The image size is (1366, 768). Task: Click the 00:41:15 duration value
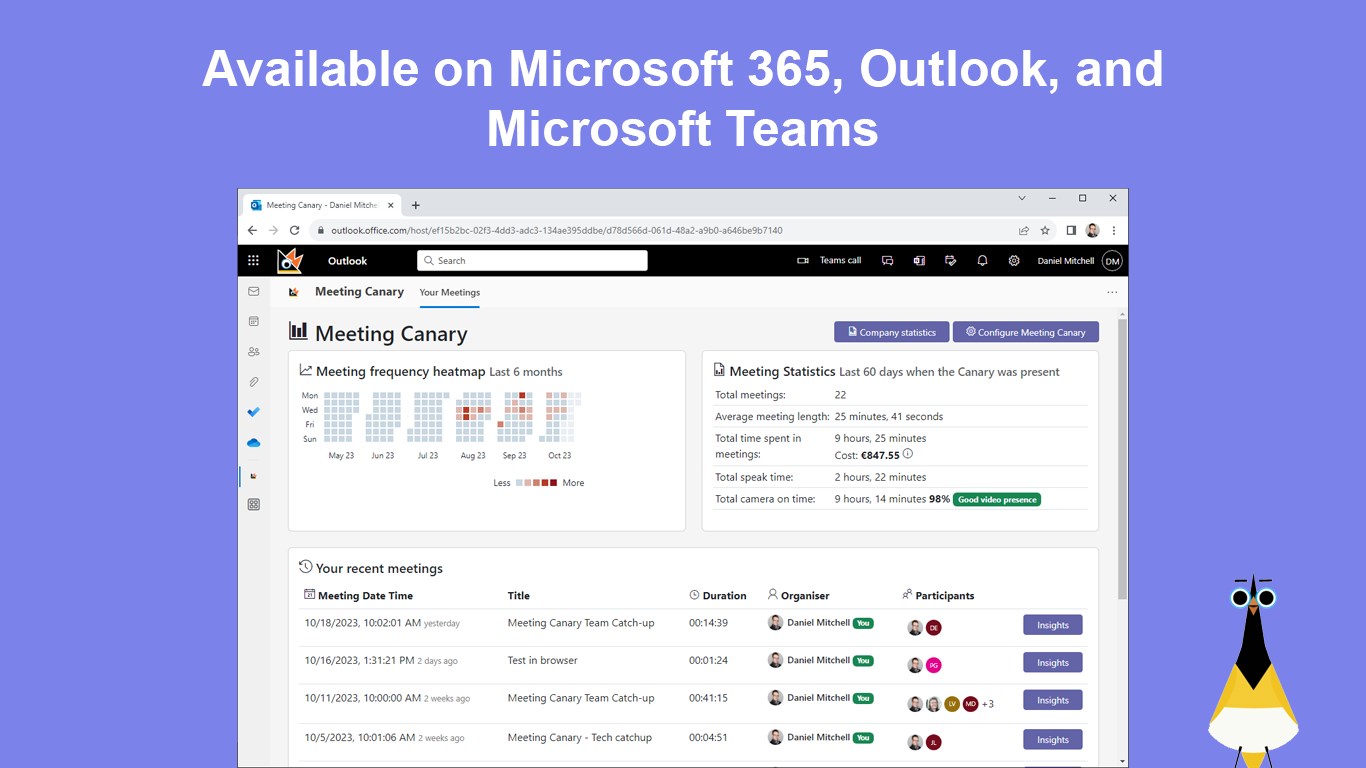click(x=708, y=698)
